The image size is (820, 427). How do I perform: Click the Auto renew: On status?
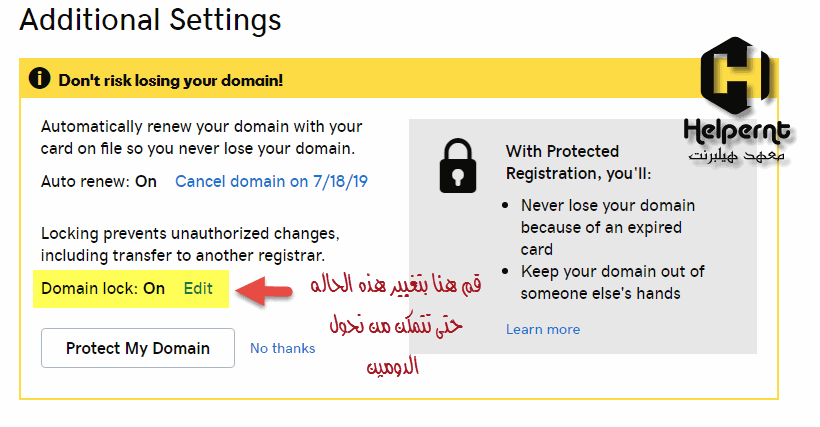coord(99,181)
